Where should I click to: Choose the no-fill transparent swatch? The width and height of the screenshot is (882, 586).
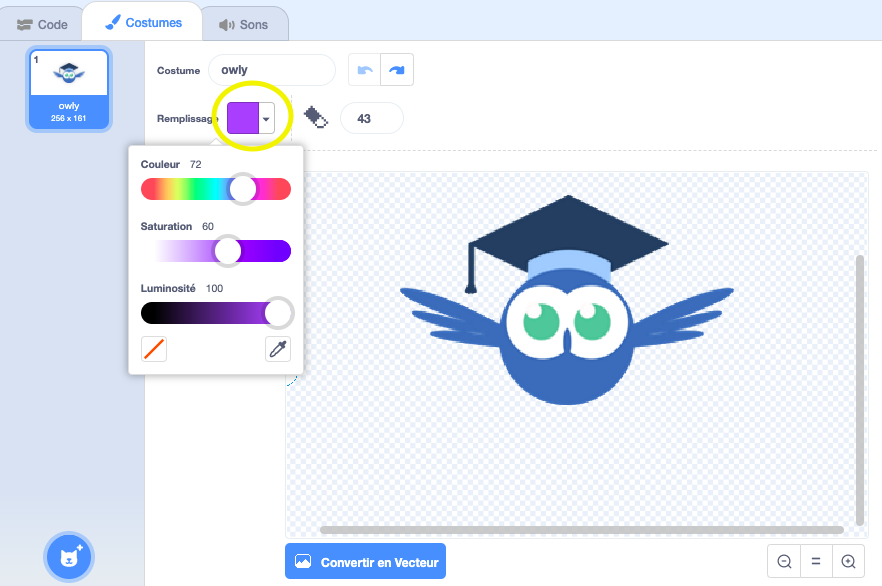pos(154,349)
